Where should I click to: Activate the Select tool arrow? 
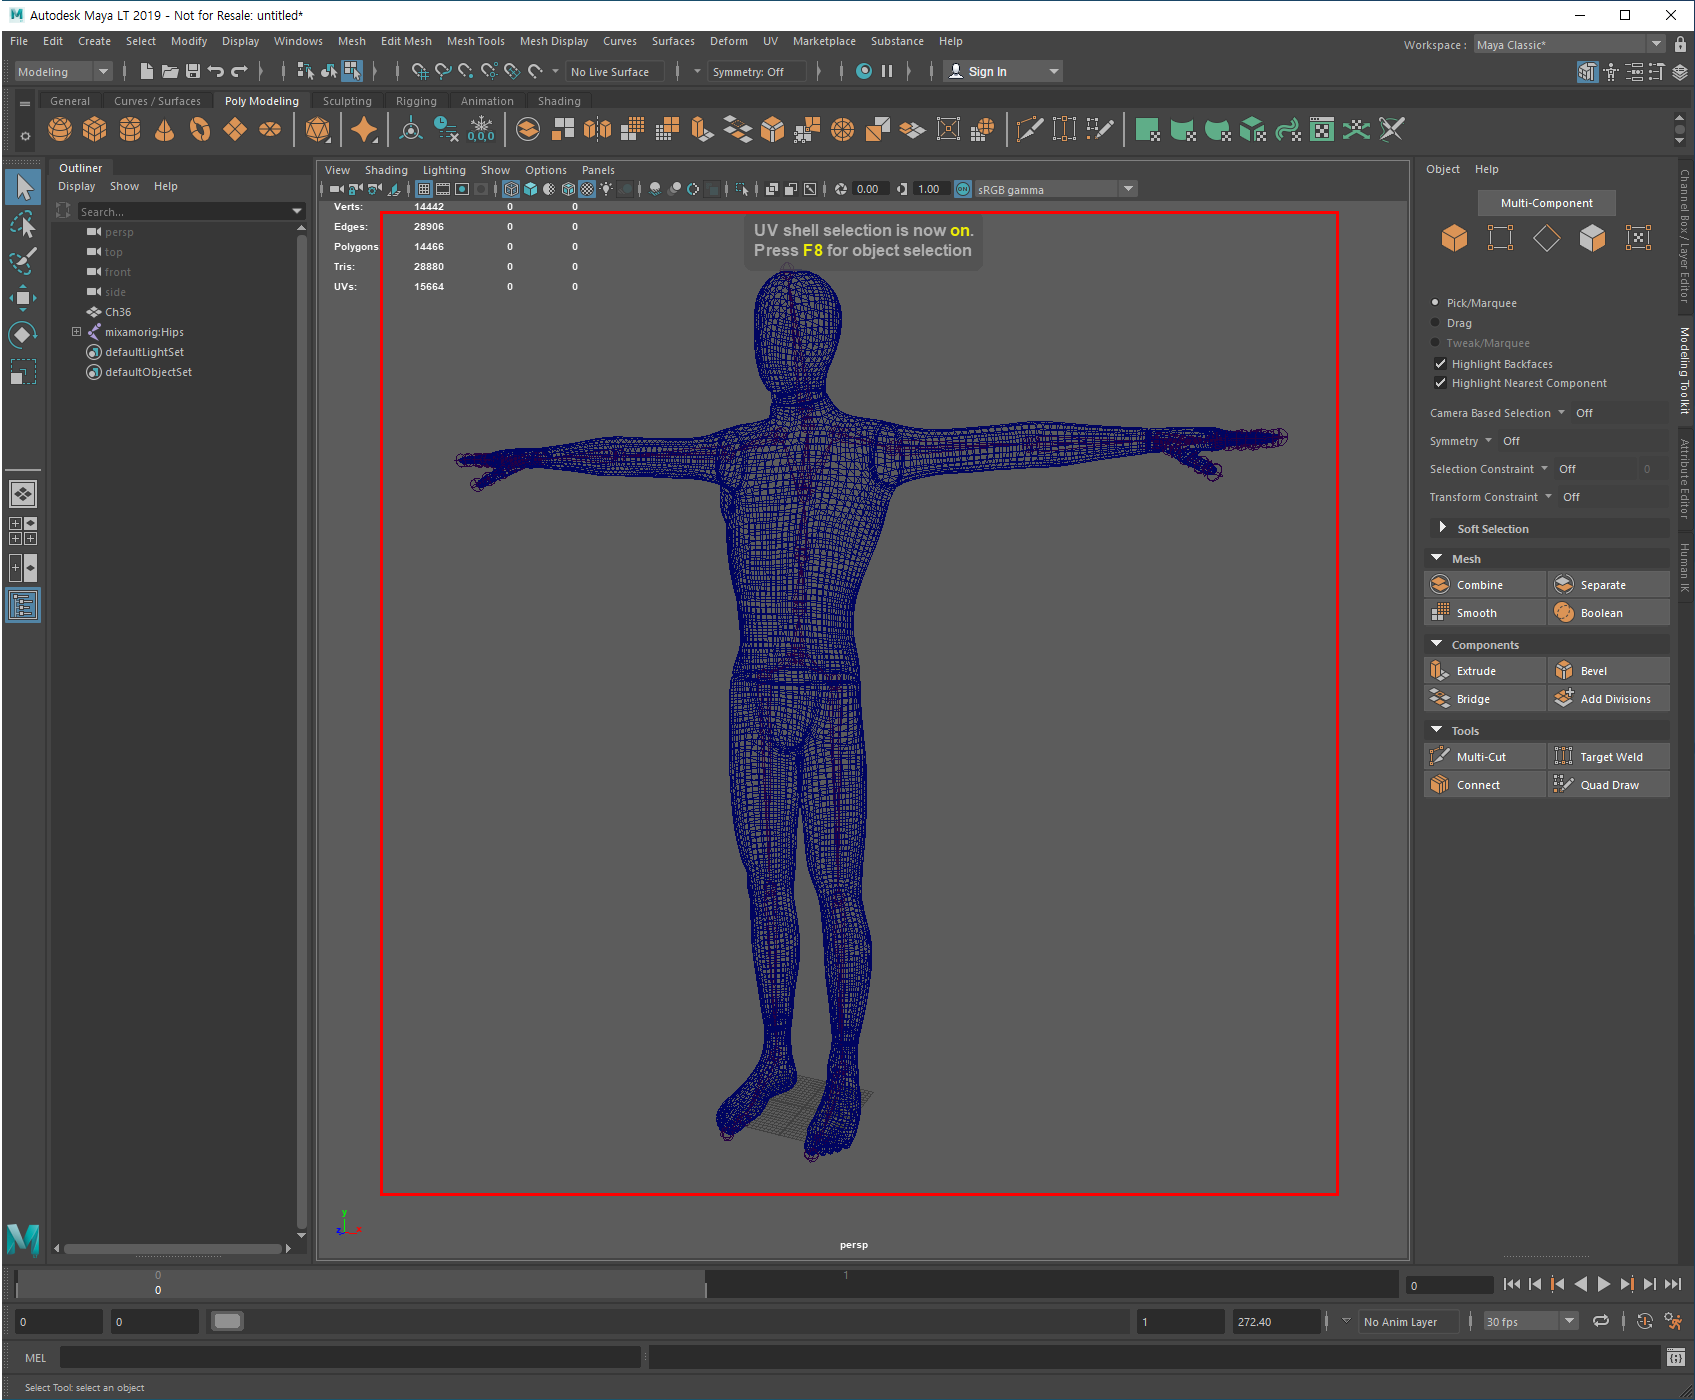(23, 187)
